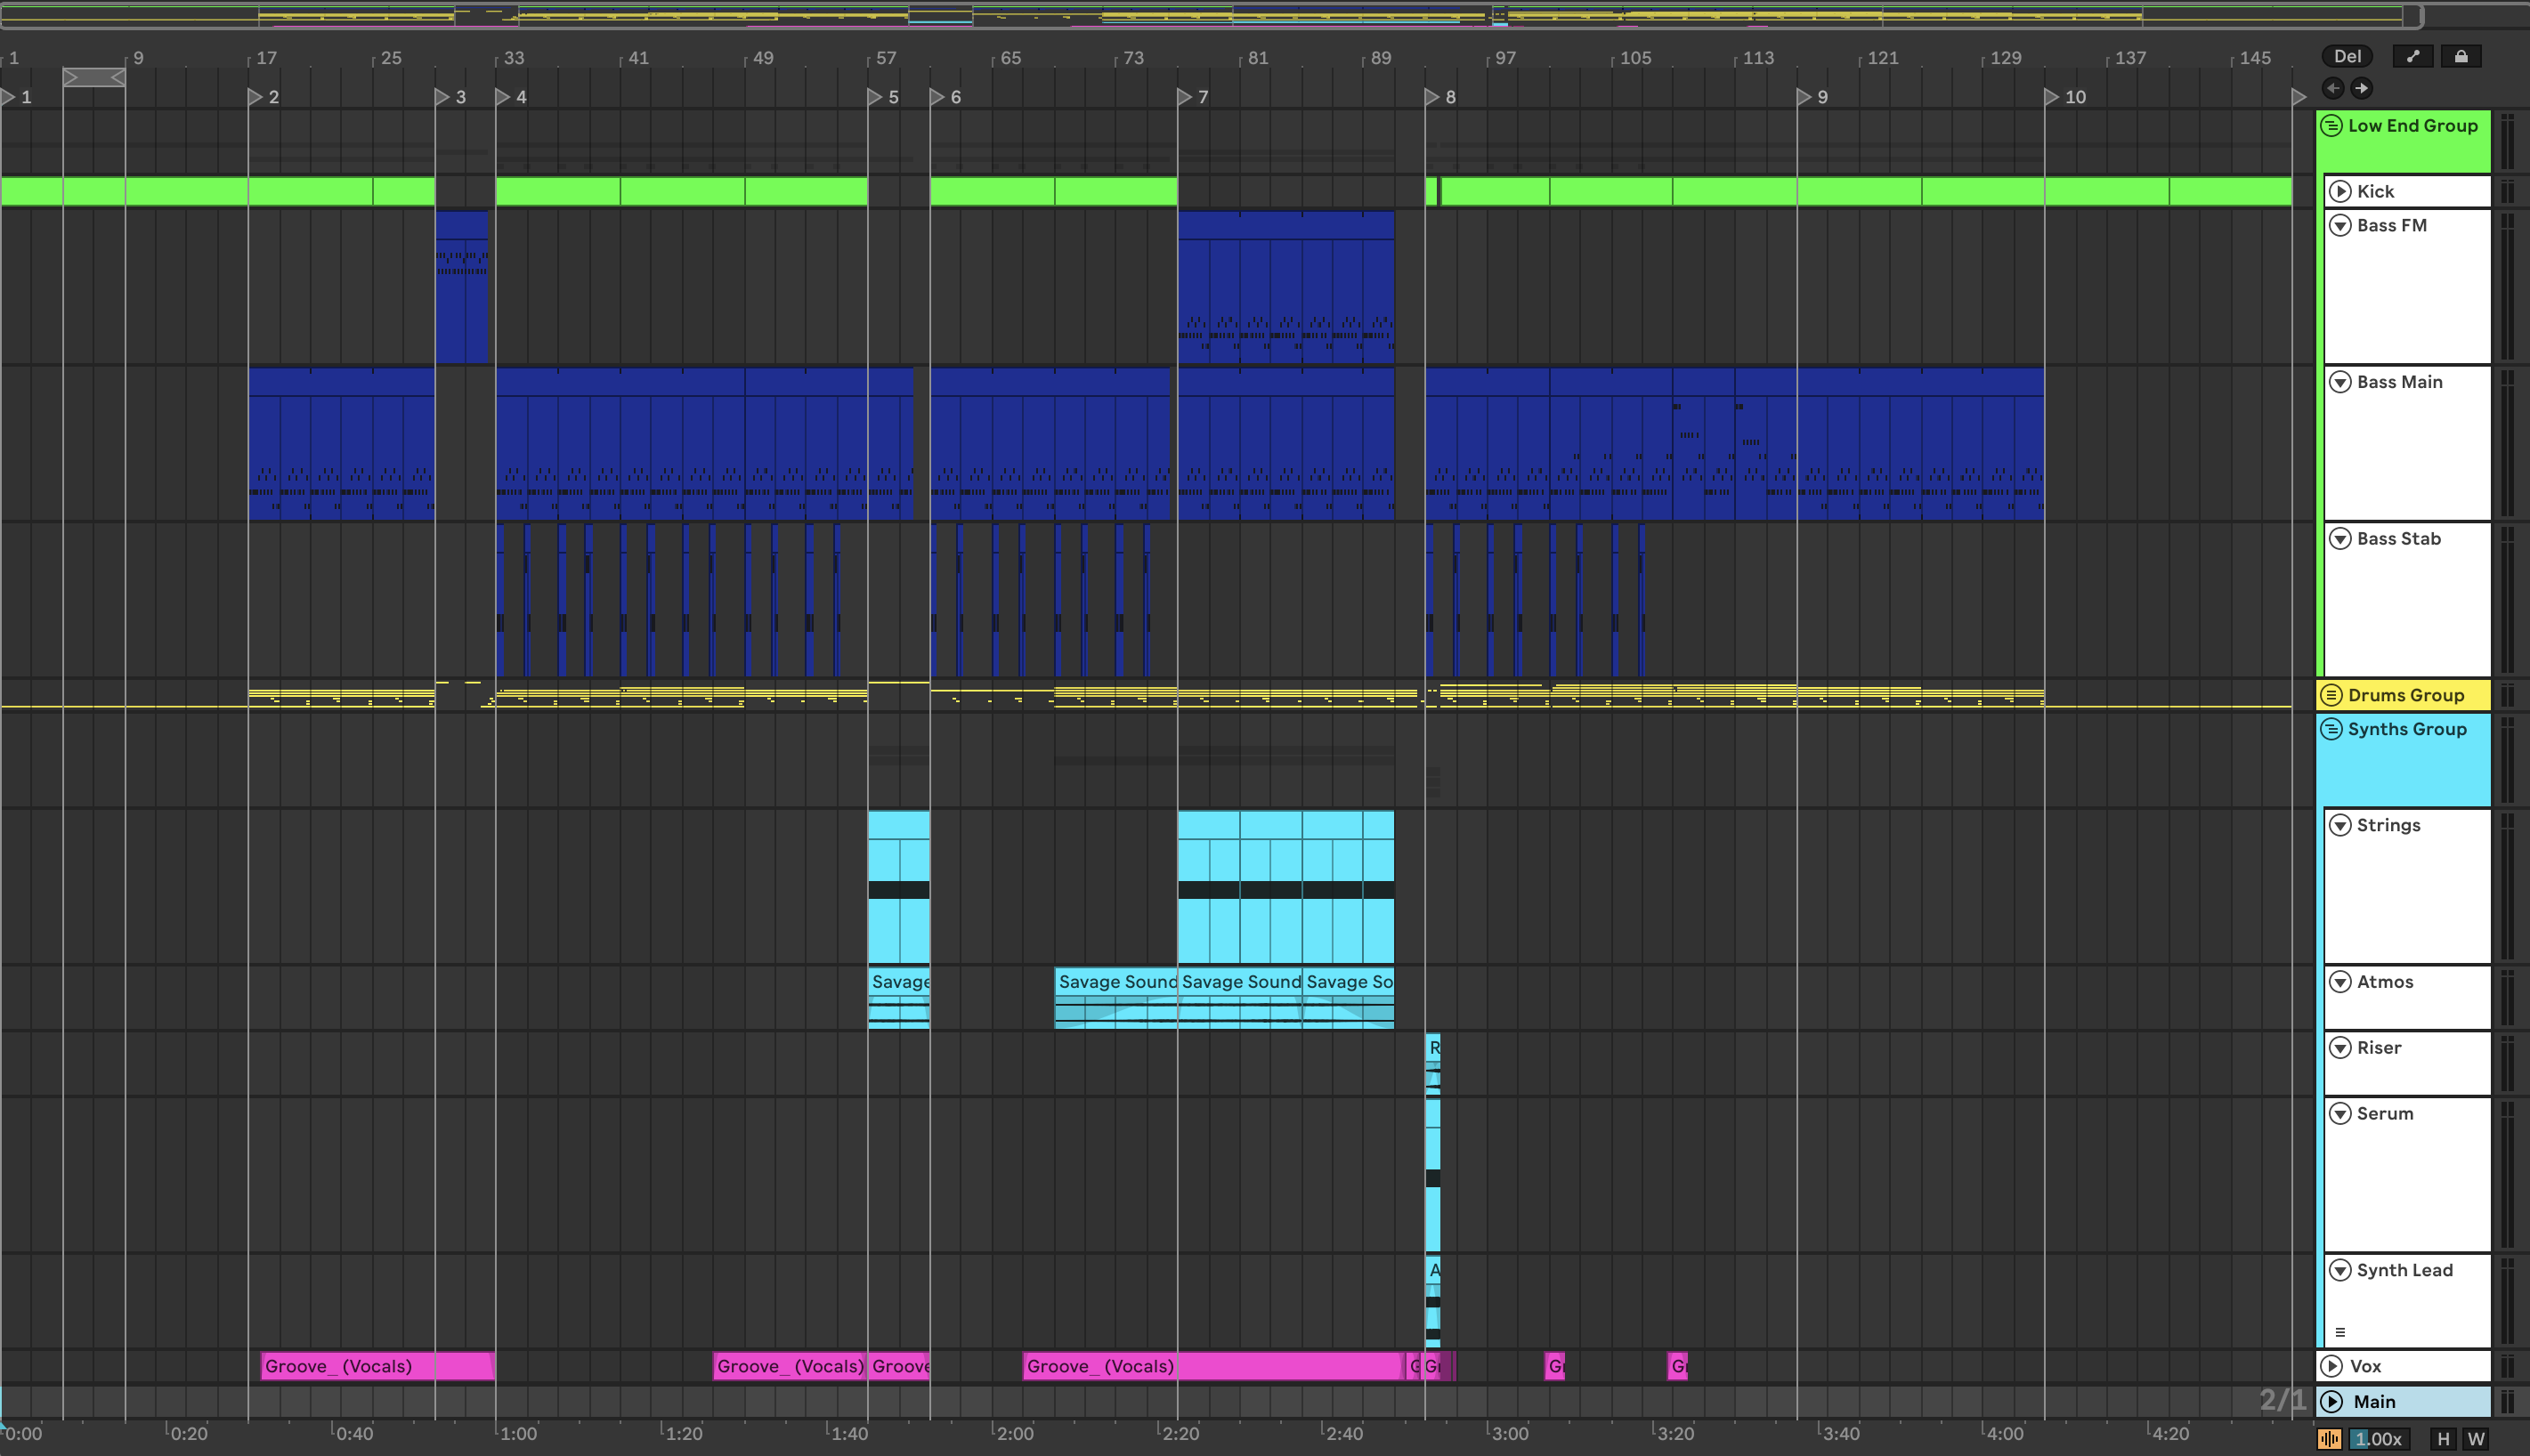Toggle the automation mode icon
The width and height of the screenshot is (2530, 1456).
pos(2412,56)
